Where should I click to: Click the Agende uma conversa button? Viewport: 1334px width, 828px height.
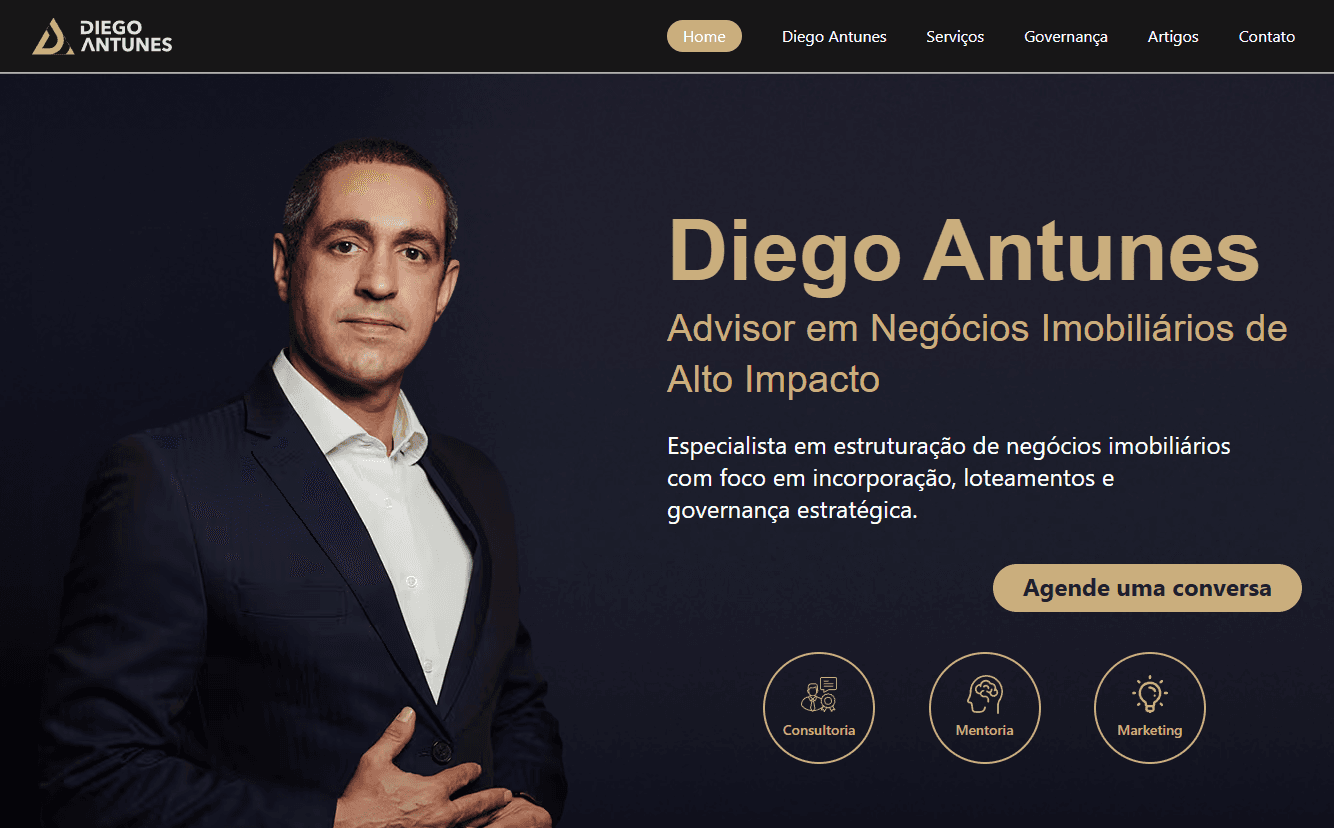tap(1147, 588)
